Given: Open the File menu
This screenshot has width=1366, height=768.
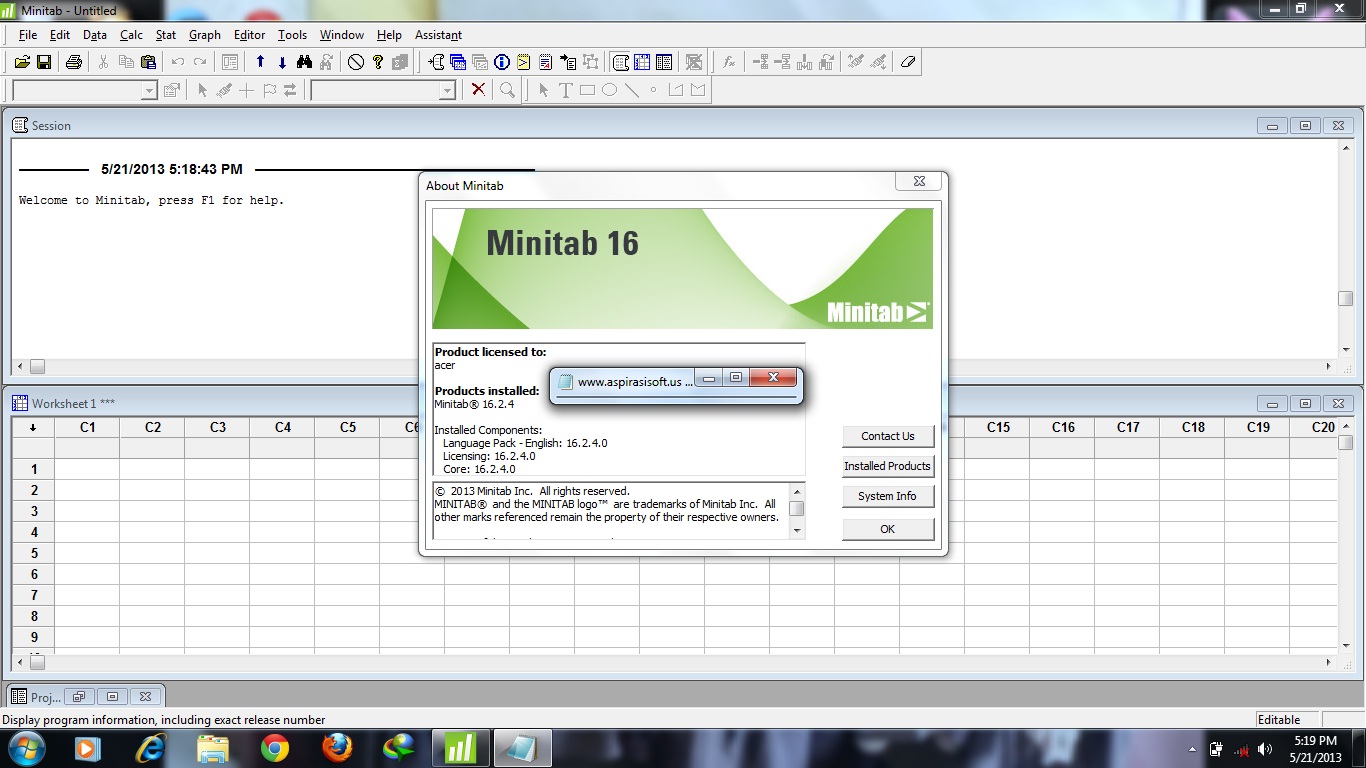Looking at the screenshot, I should (x=28, y=35).
